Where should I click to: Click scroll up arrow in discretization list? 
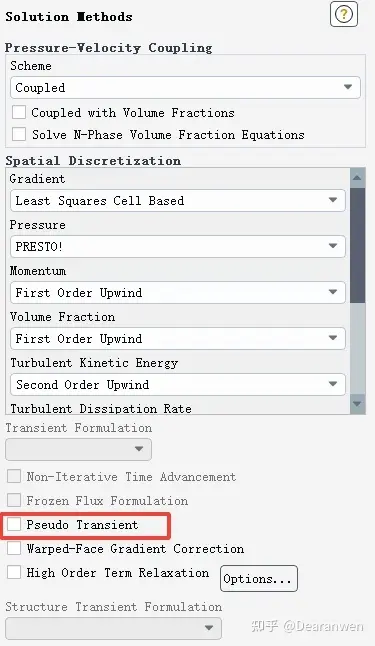[357, 178]
